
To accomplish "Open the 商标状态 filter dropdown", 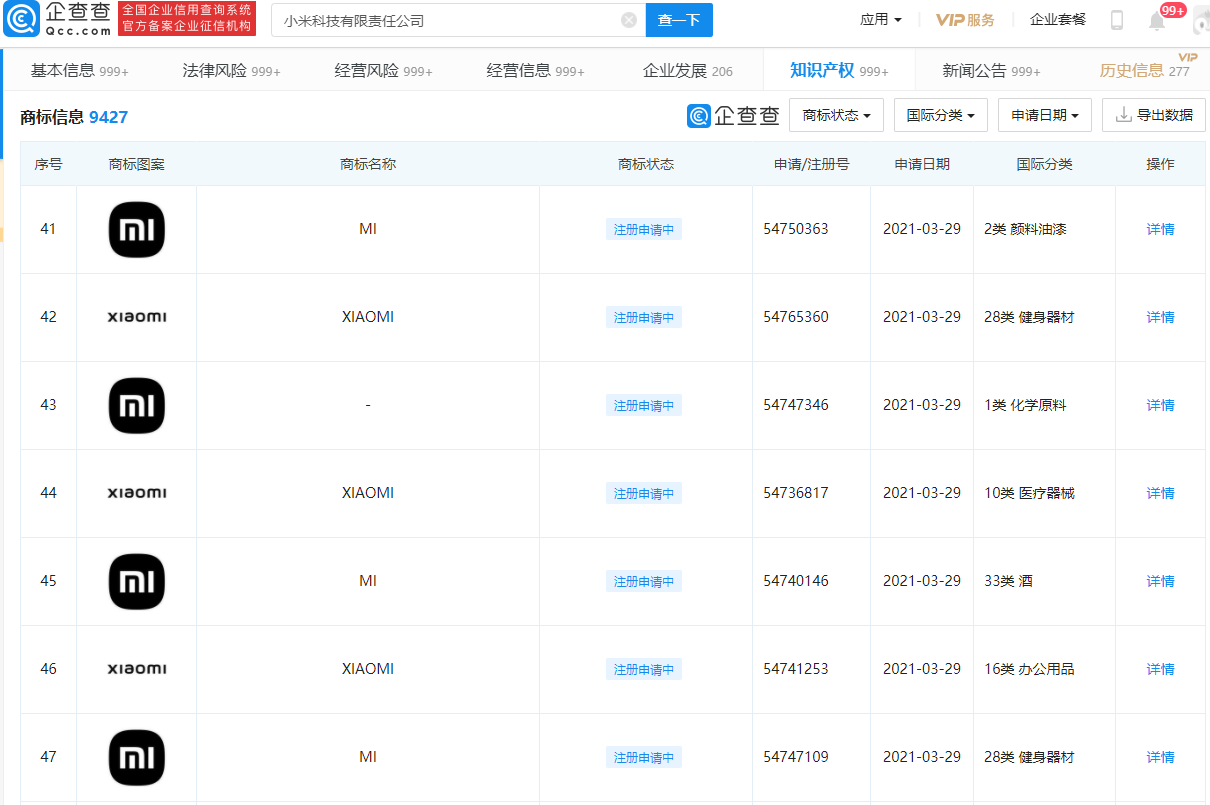I will point(836,115).
